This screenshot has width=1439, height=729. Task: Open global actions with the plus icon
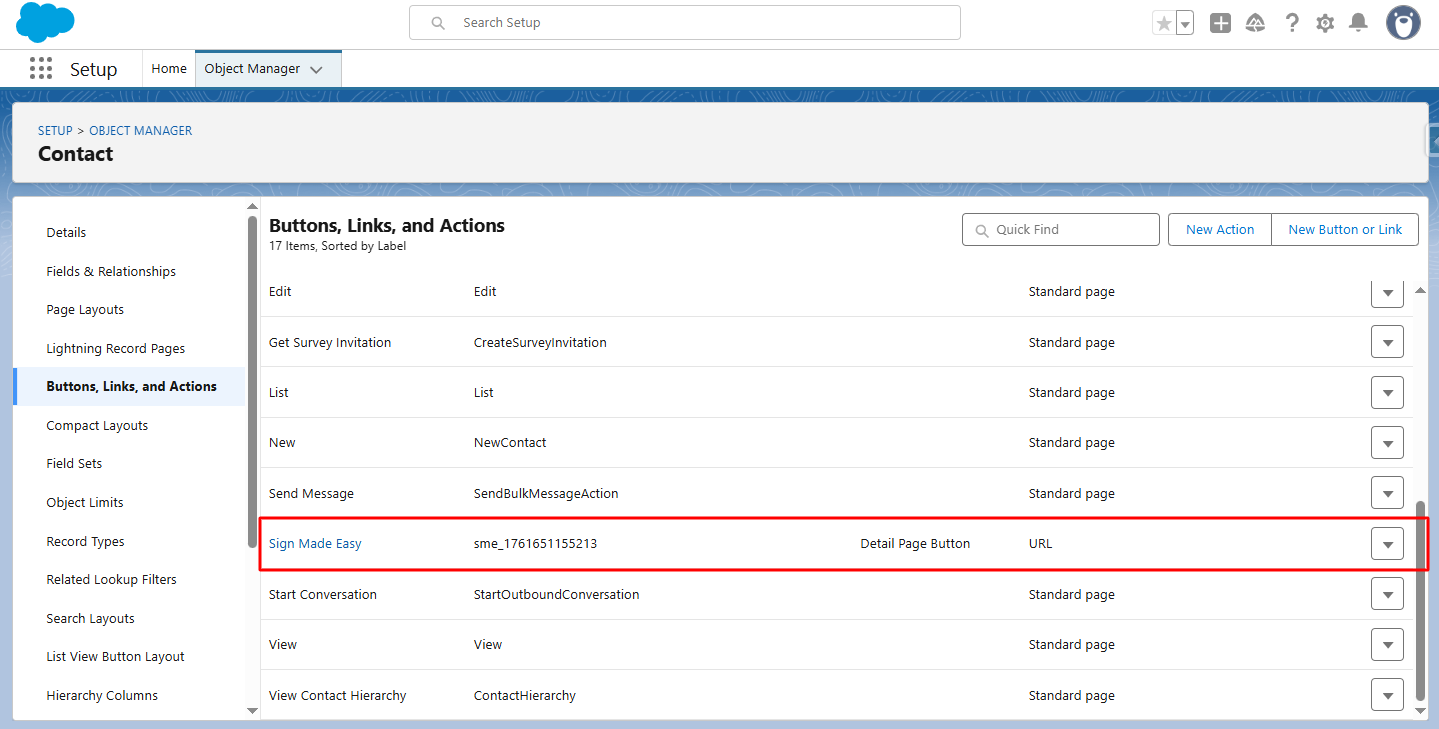click(1220, 22)
